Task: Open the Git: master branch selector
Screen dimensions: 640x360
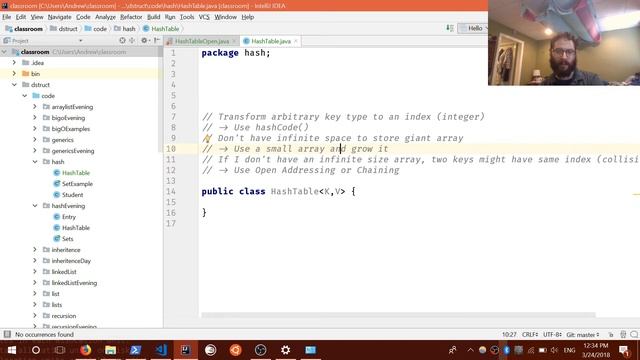Action: click(583, 335)
